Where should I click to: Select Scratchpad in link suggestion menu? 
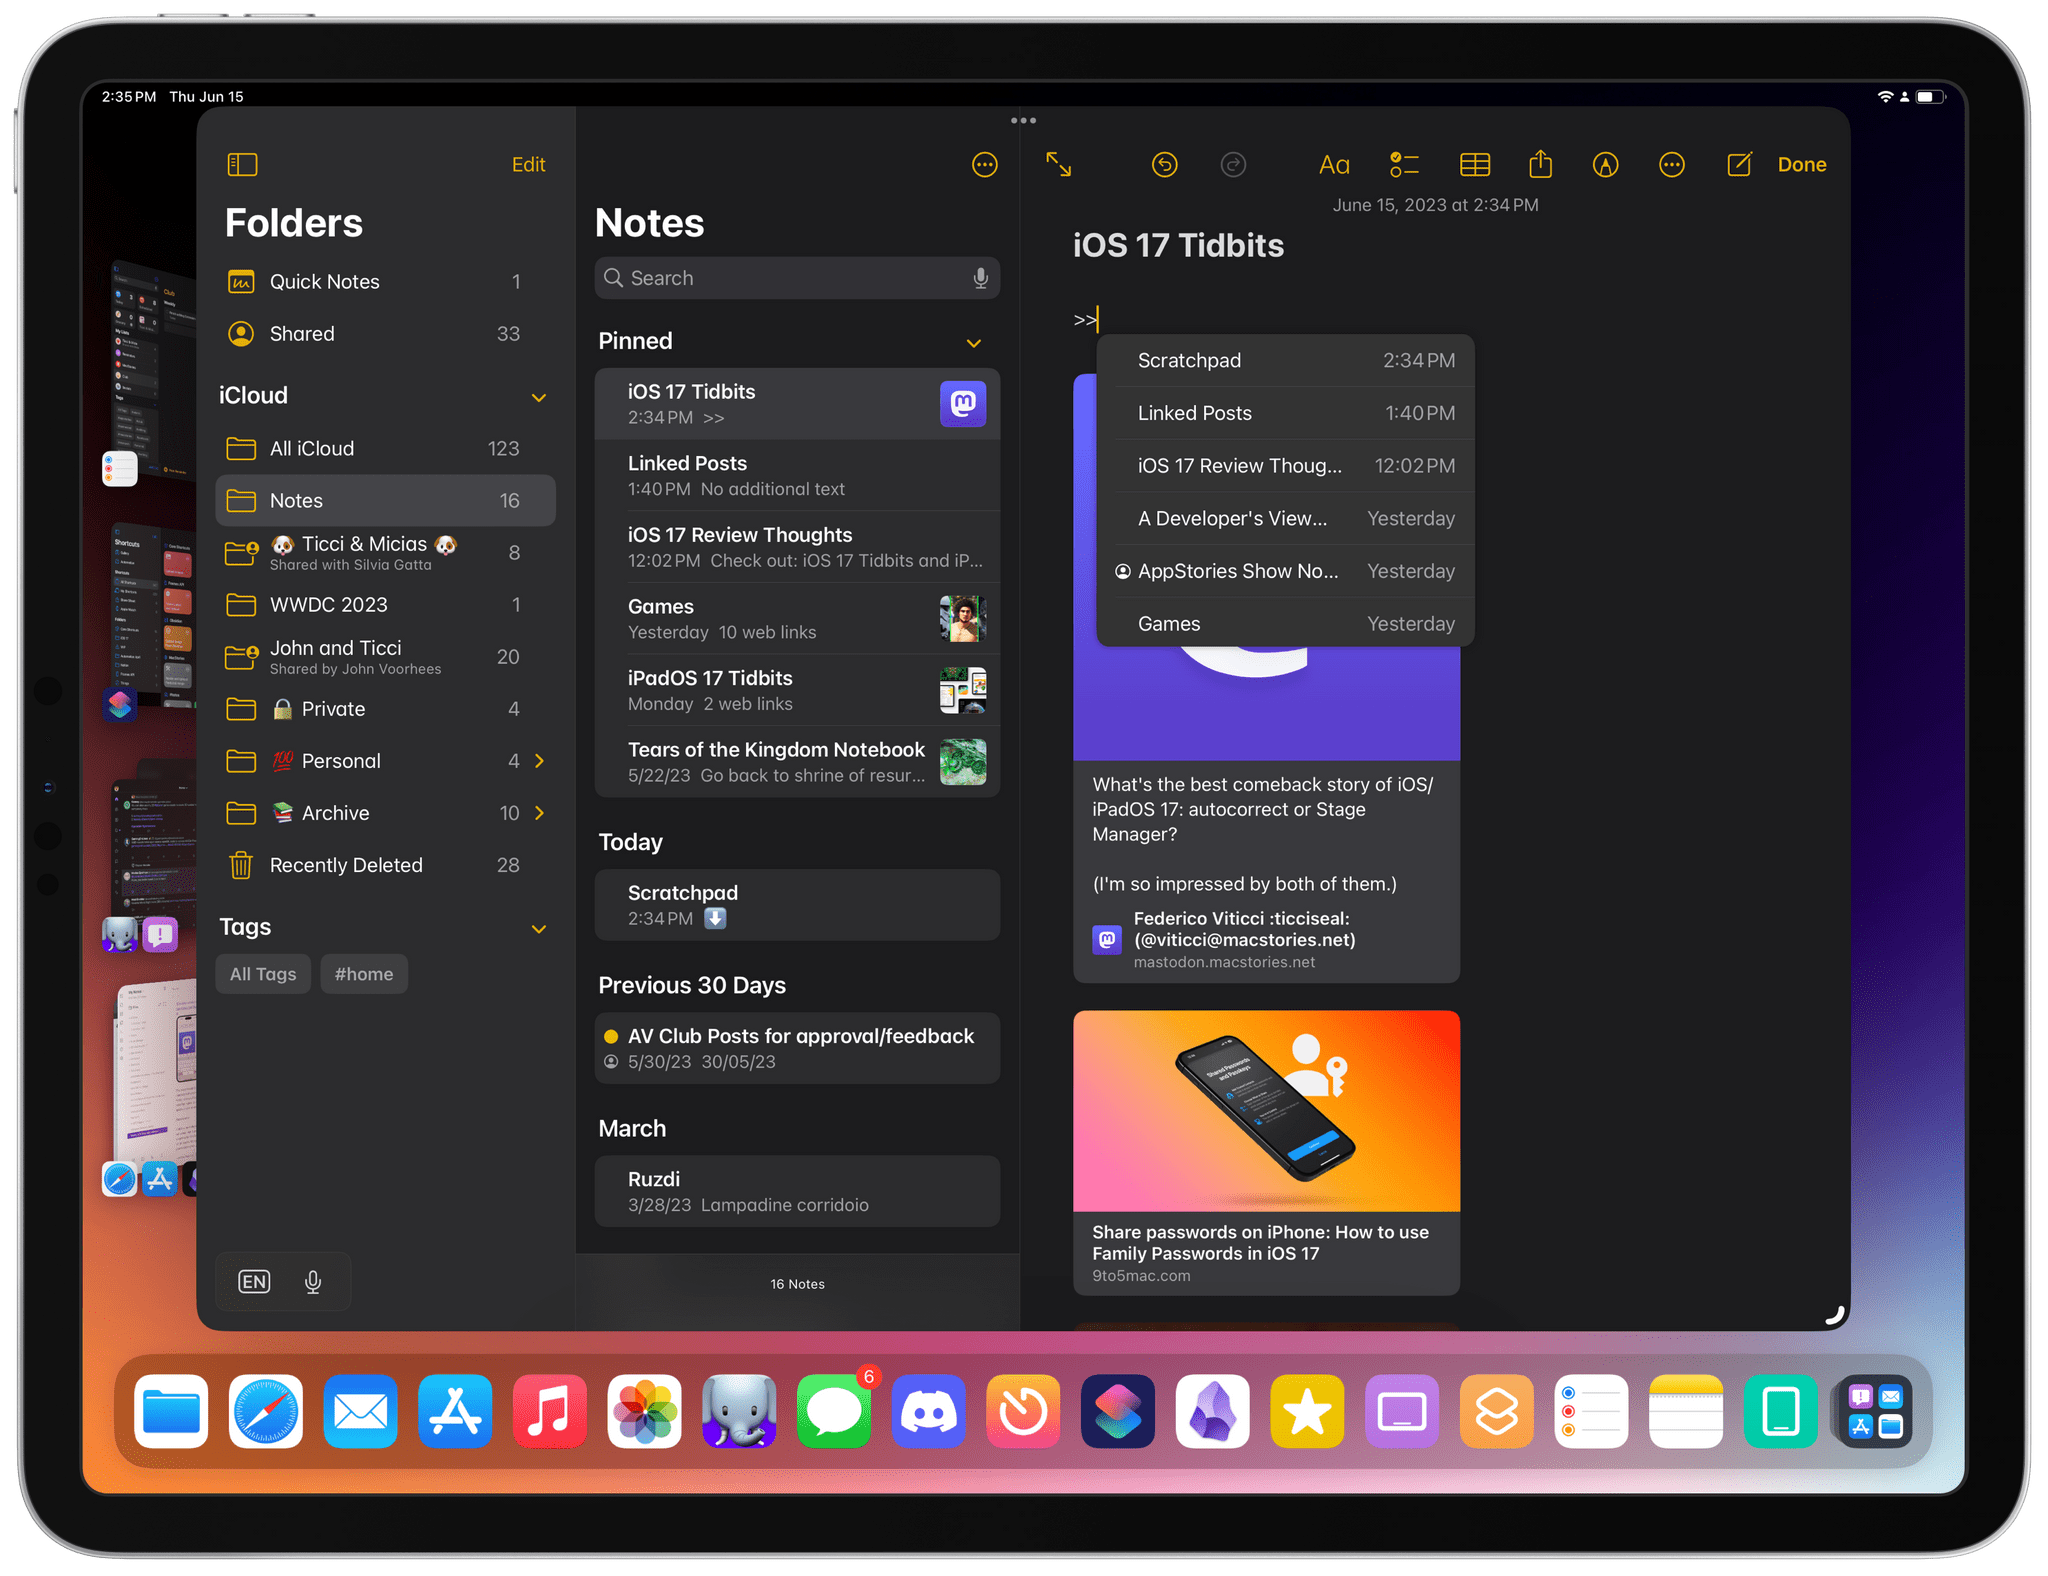[x=1286, y=361]
